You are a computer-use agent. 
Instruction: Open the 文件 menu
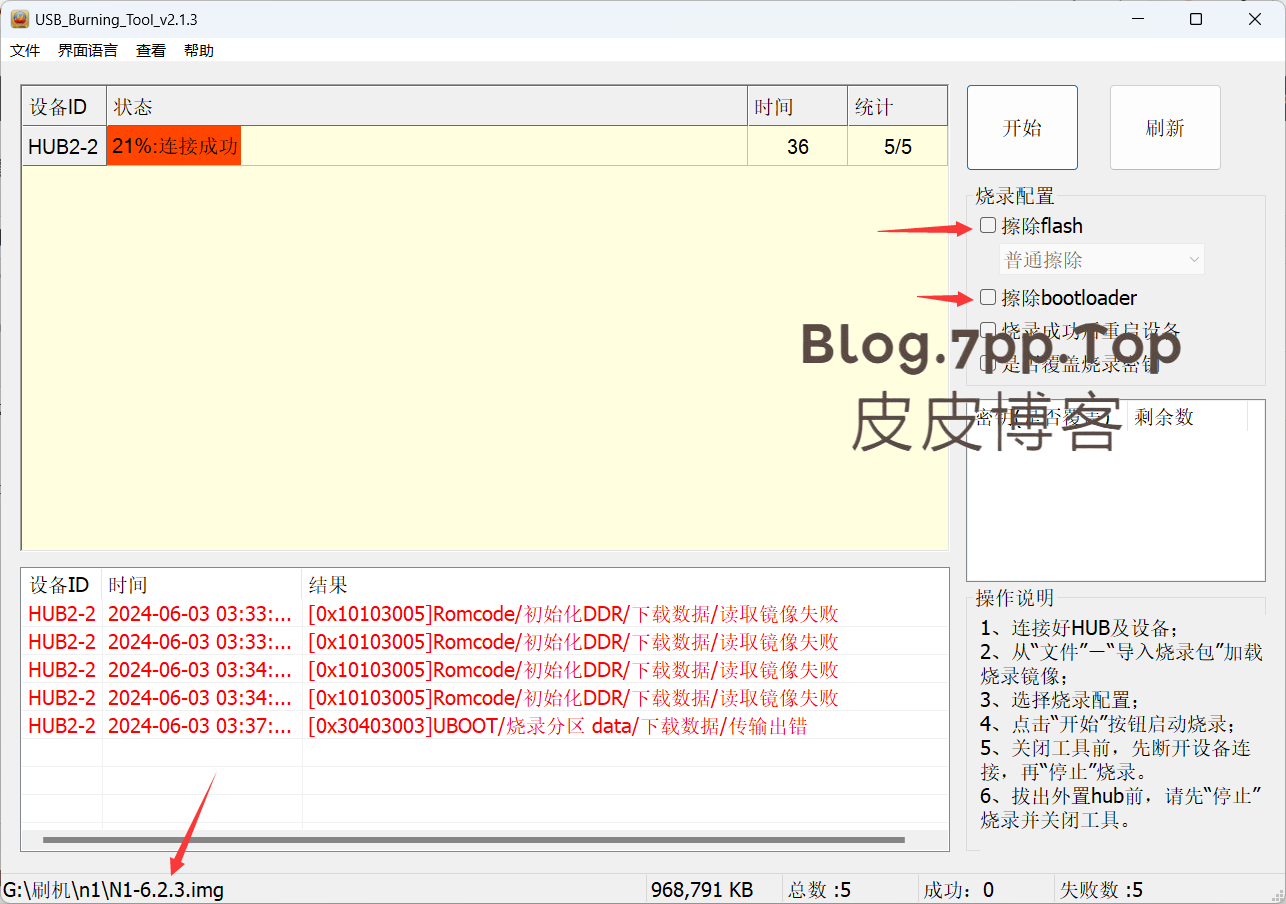coord(25,51)
